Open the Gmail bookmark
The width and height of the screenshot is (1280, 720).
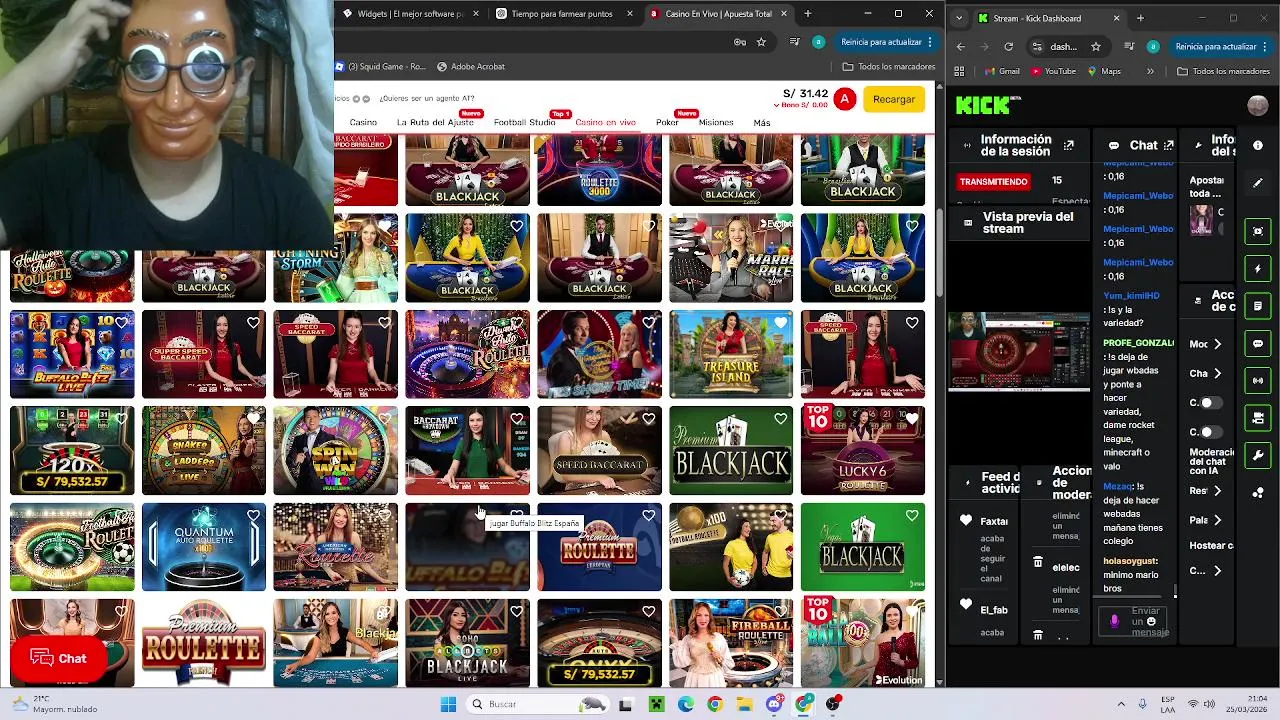[x=1002, y=71]
